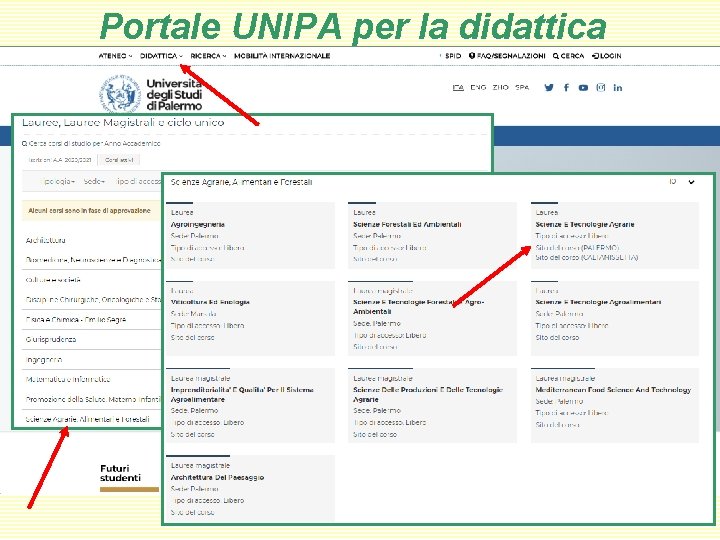Open the Tipo di accesso filter dropdown
Viewport: 720px width, 540px height.
[138, 181]
